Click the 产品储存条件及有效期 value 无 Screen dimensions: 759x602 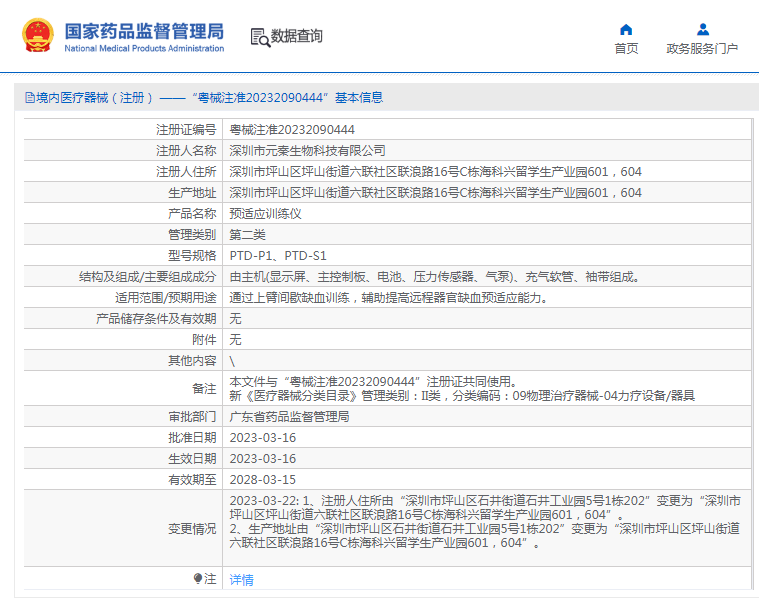click(x=235, y=318)
